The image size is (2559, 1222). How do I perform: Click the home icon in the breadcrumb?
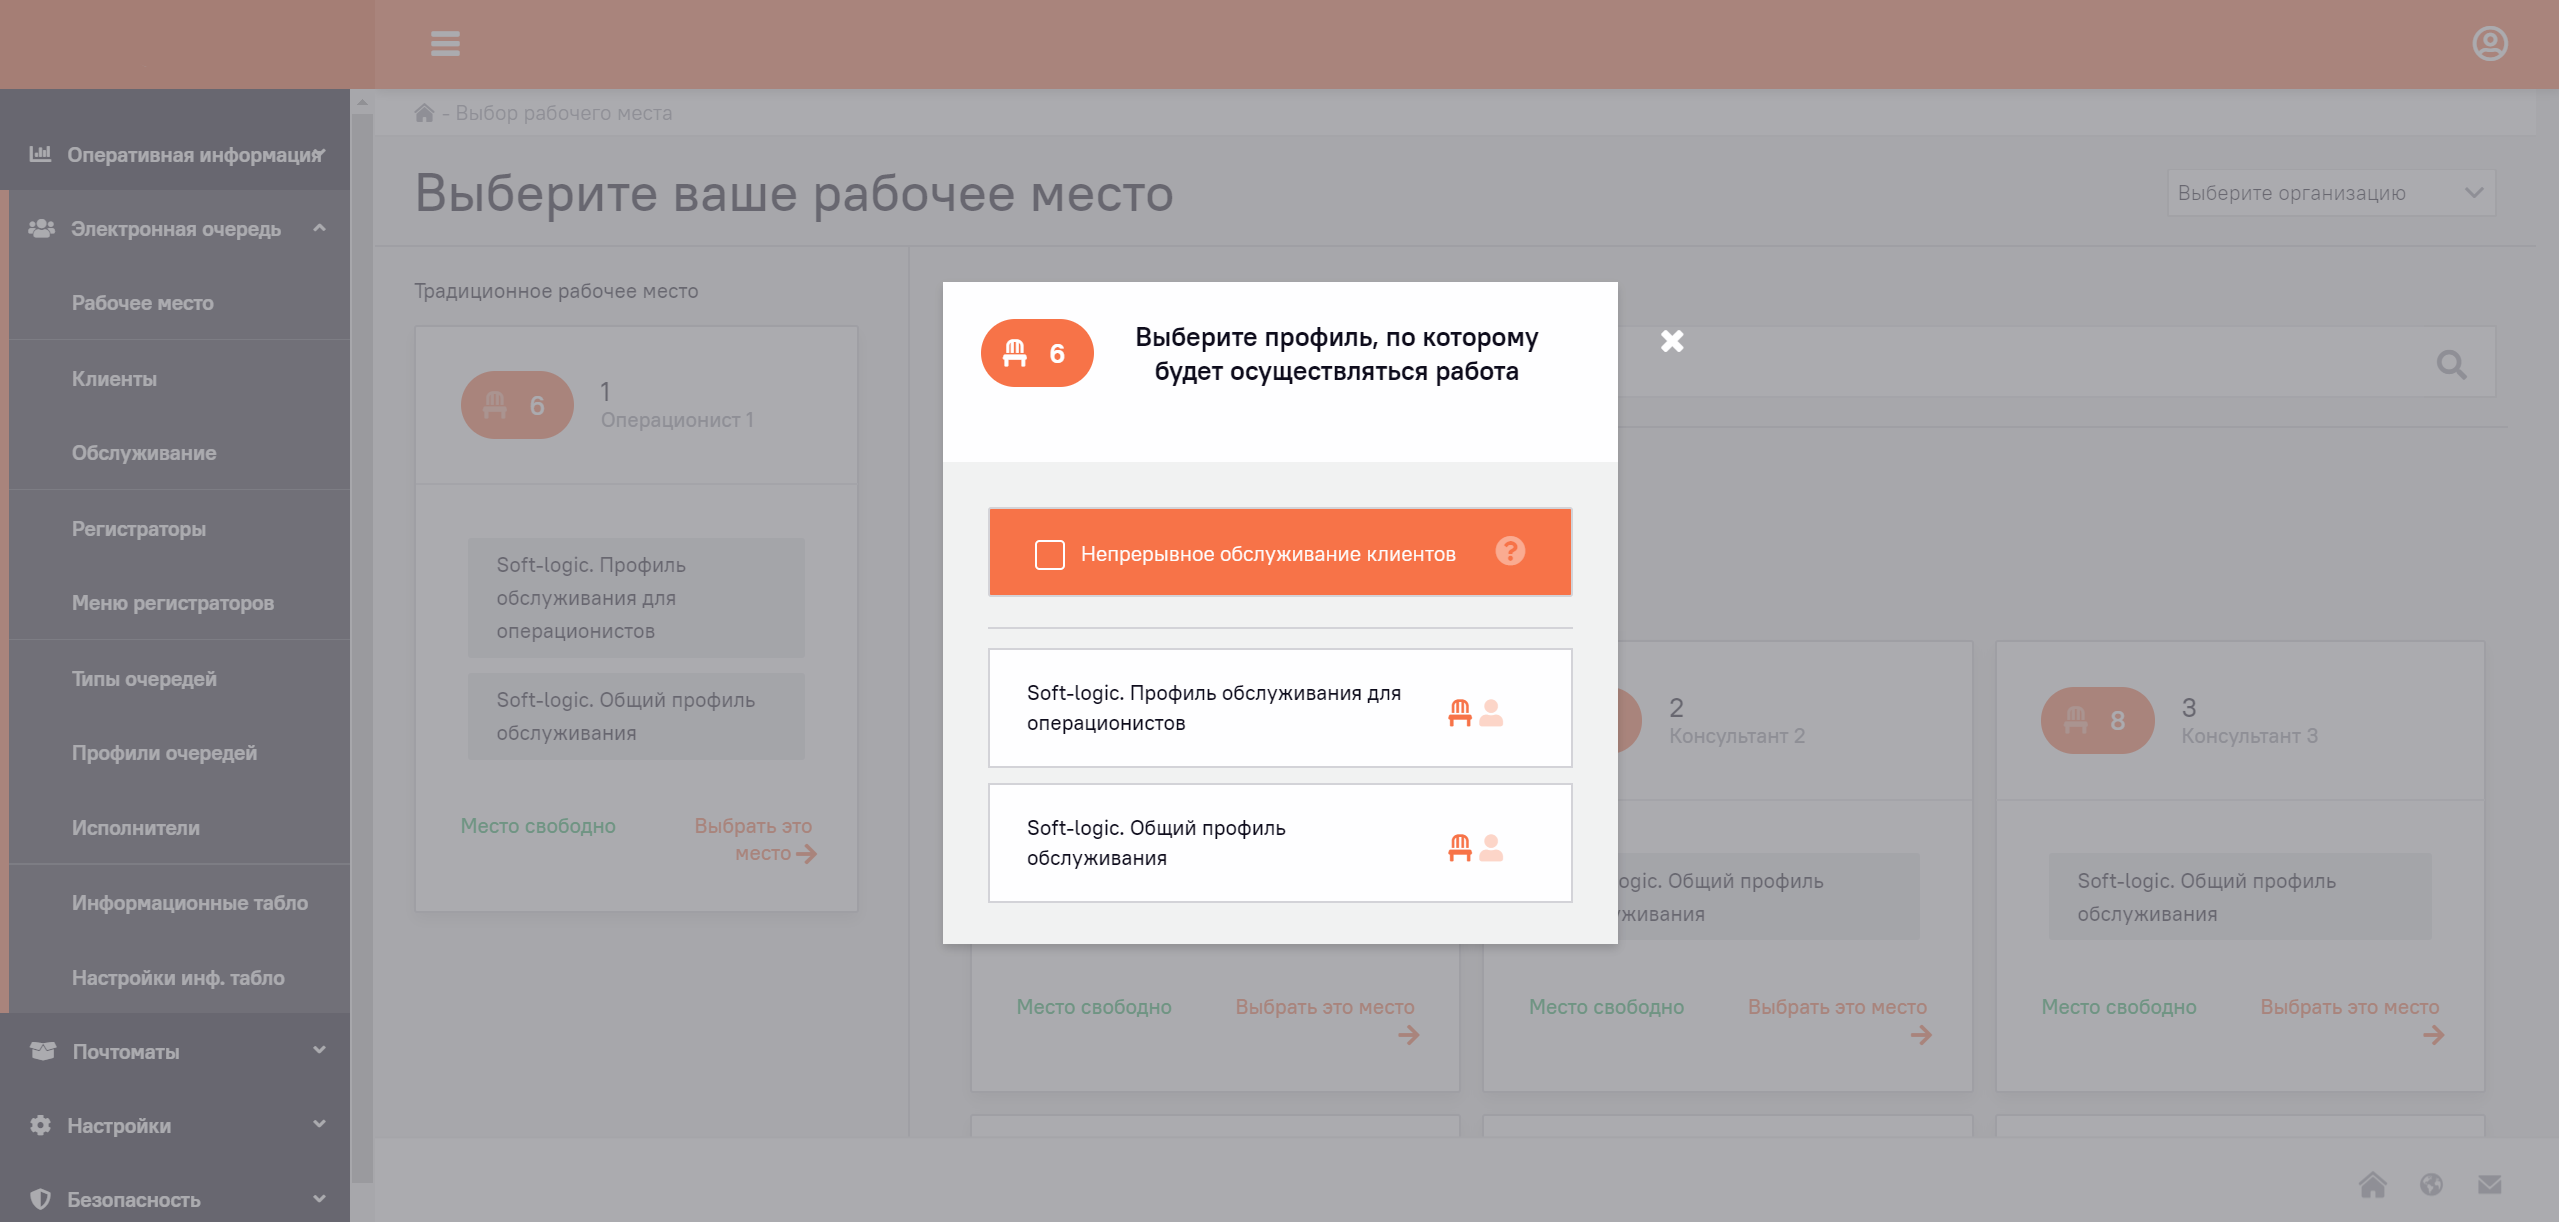tap(425, 113)
